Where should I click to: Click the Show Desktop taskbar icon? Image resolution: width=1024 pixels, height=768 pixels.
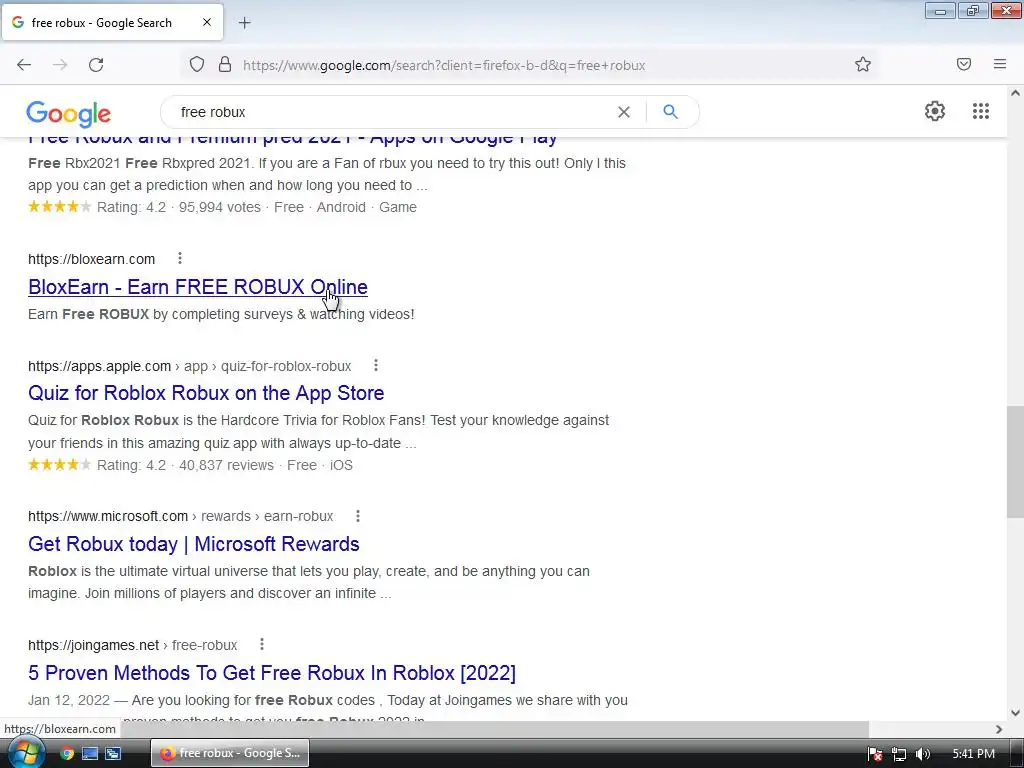(89, 753)
